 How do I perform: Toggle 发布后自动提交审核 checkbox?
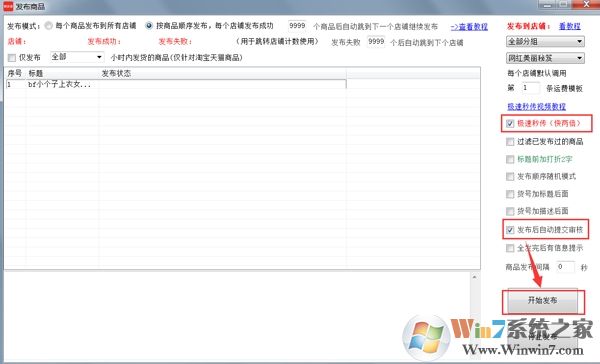510,230
